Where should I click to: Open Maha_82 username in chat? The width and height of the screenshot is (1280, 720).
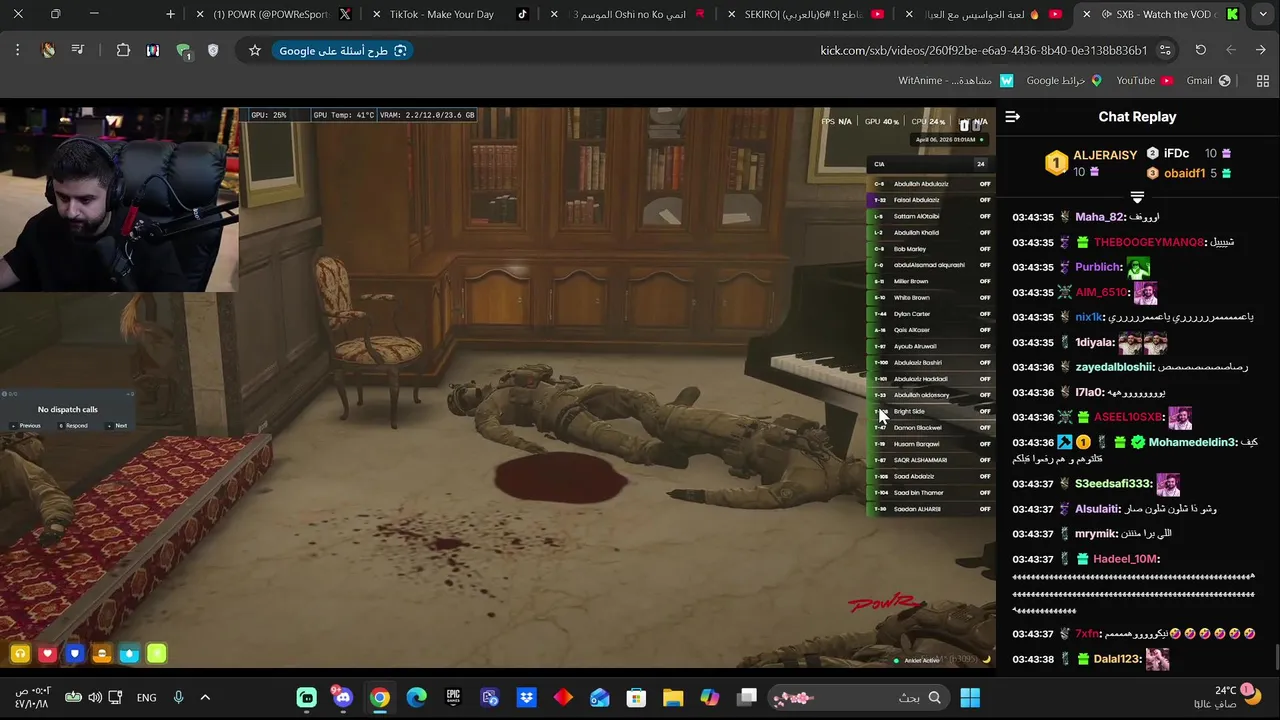coord(1101,217)
